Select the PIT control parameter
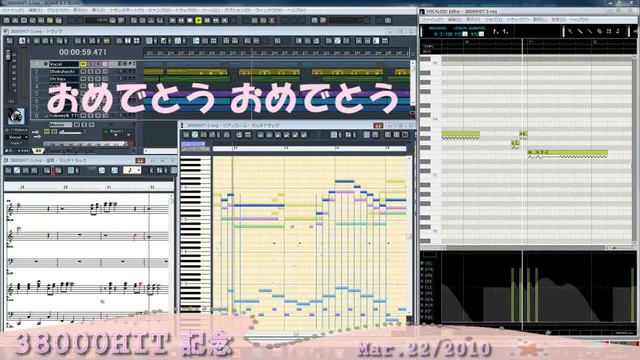 427,311
